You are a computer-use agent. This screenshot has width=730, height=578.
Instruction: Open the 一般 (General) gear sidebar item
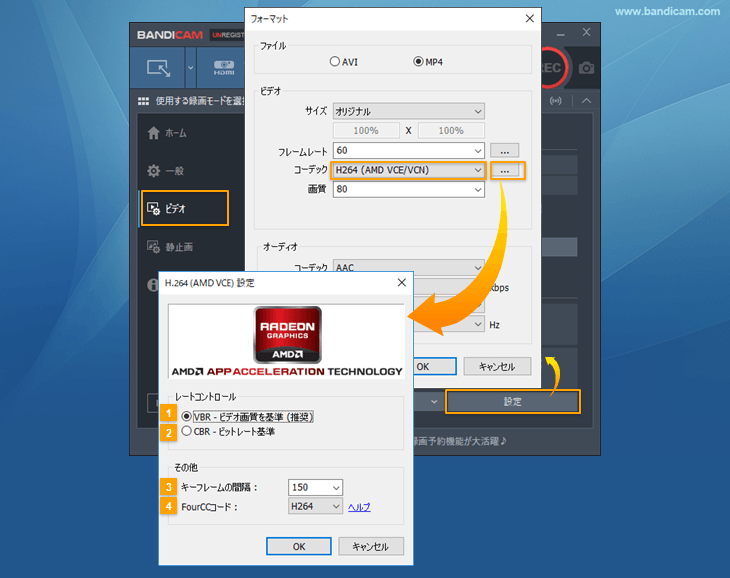(x=166, y=171)
